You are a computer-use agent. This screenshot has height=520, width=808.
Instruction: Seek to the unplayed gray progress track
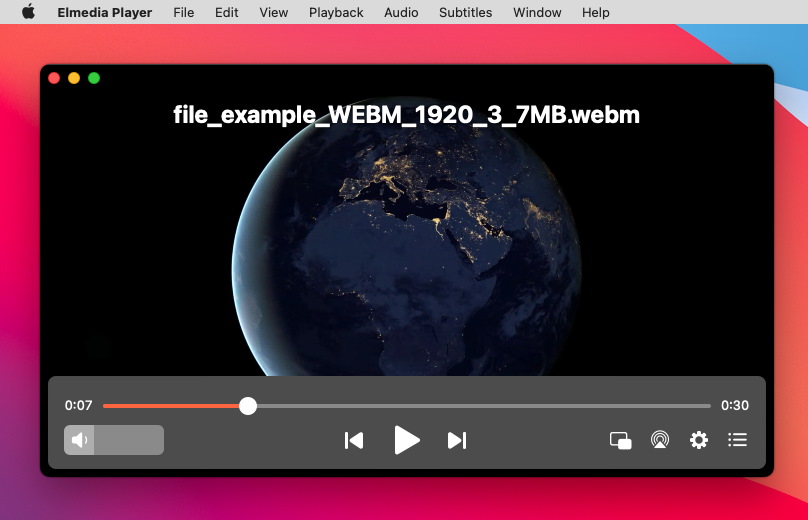coord(483,406)
